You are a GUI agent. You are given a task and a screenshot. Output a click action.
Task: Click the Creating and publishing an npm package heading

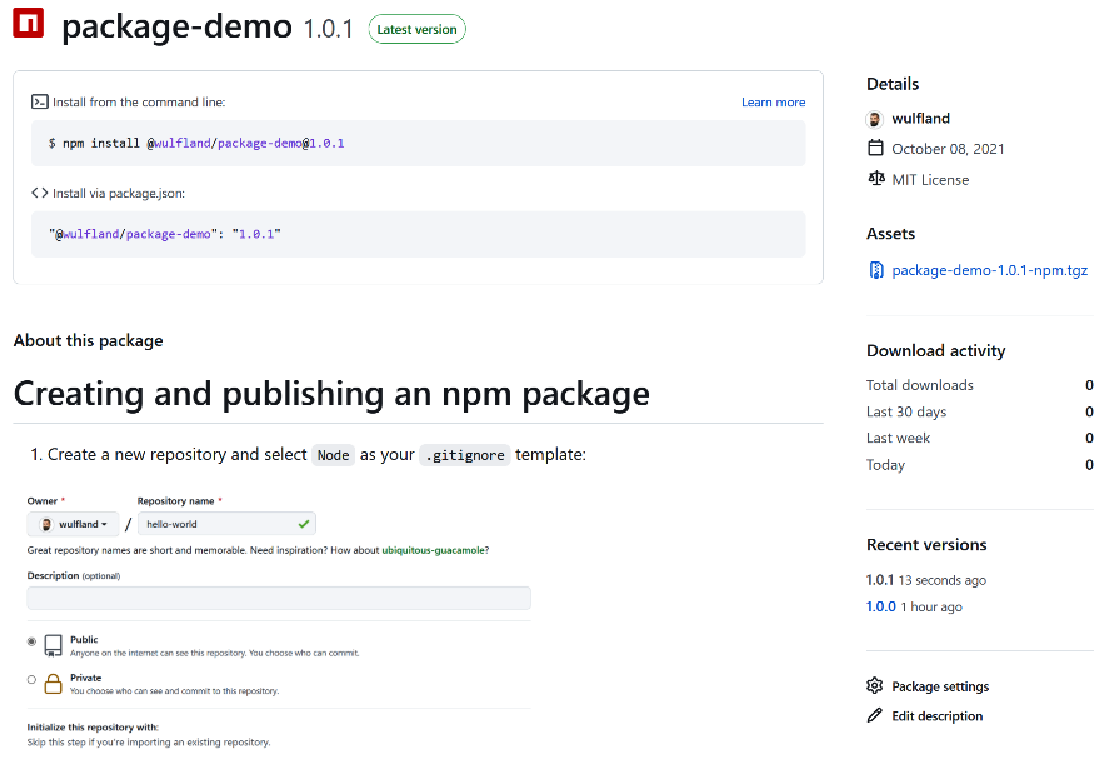click(332, 393)
